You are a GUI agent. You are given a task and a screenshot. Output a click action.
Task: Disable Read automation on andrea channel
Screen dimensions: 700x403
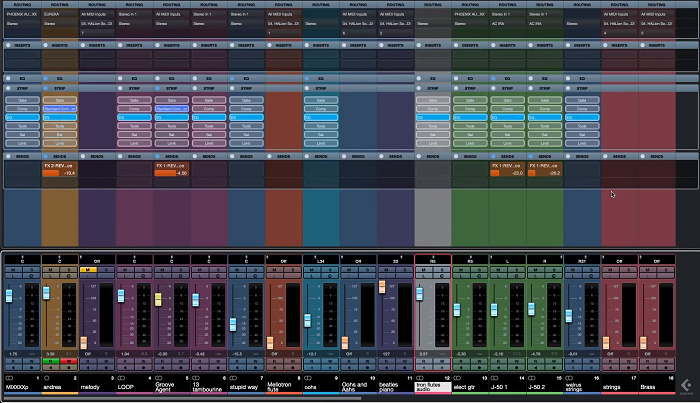(x=50, y=361)
